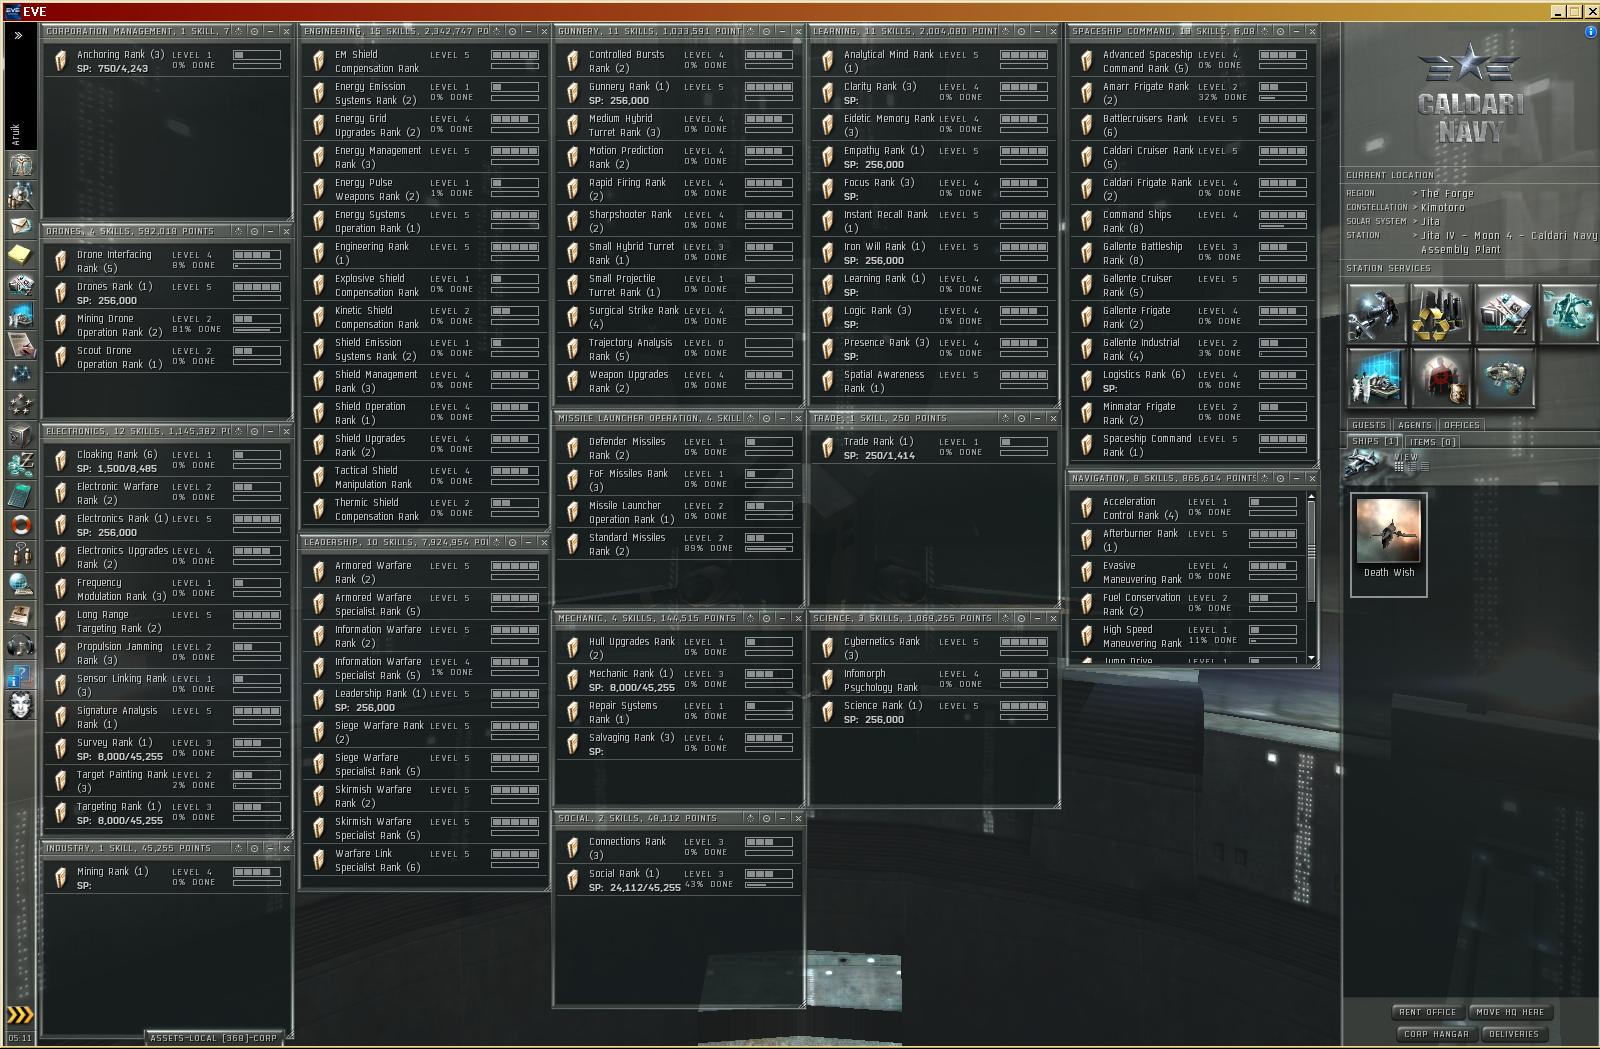
Task: Open the Bounty Office red-target icon
Action: click(x=1440, y=376)
